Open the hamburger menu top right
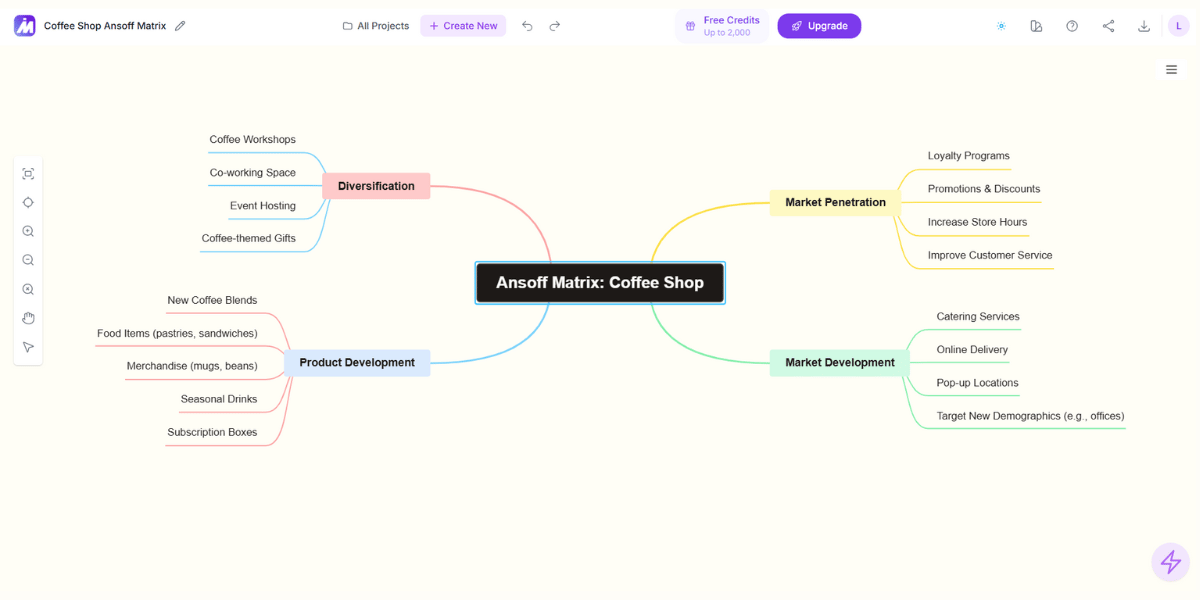 [x=1171, y=69]
